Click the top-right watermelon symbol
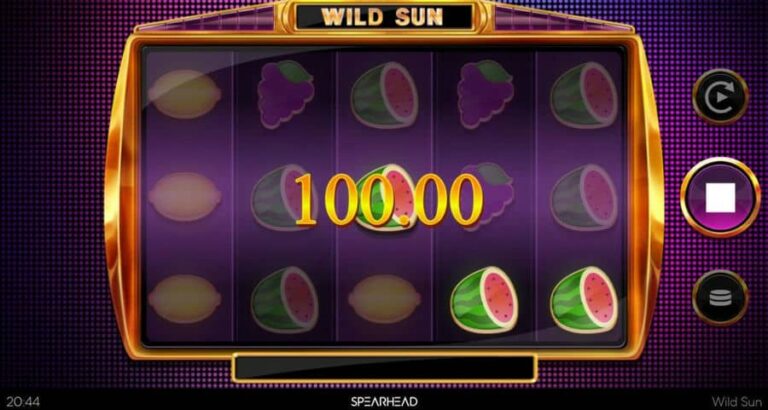This screenshot has height=410, width=768. click(x=584, y=95)
